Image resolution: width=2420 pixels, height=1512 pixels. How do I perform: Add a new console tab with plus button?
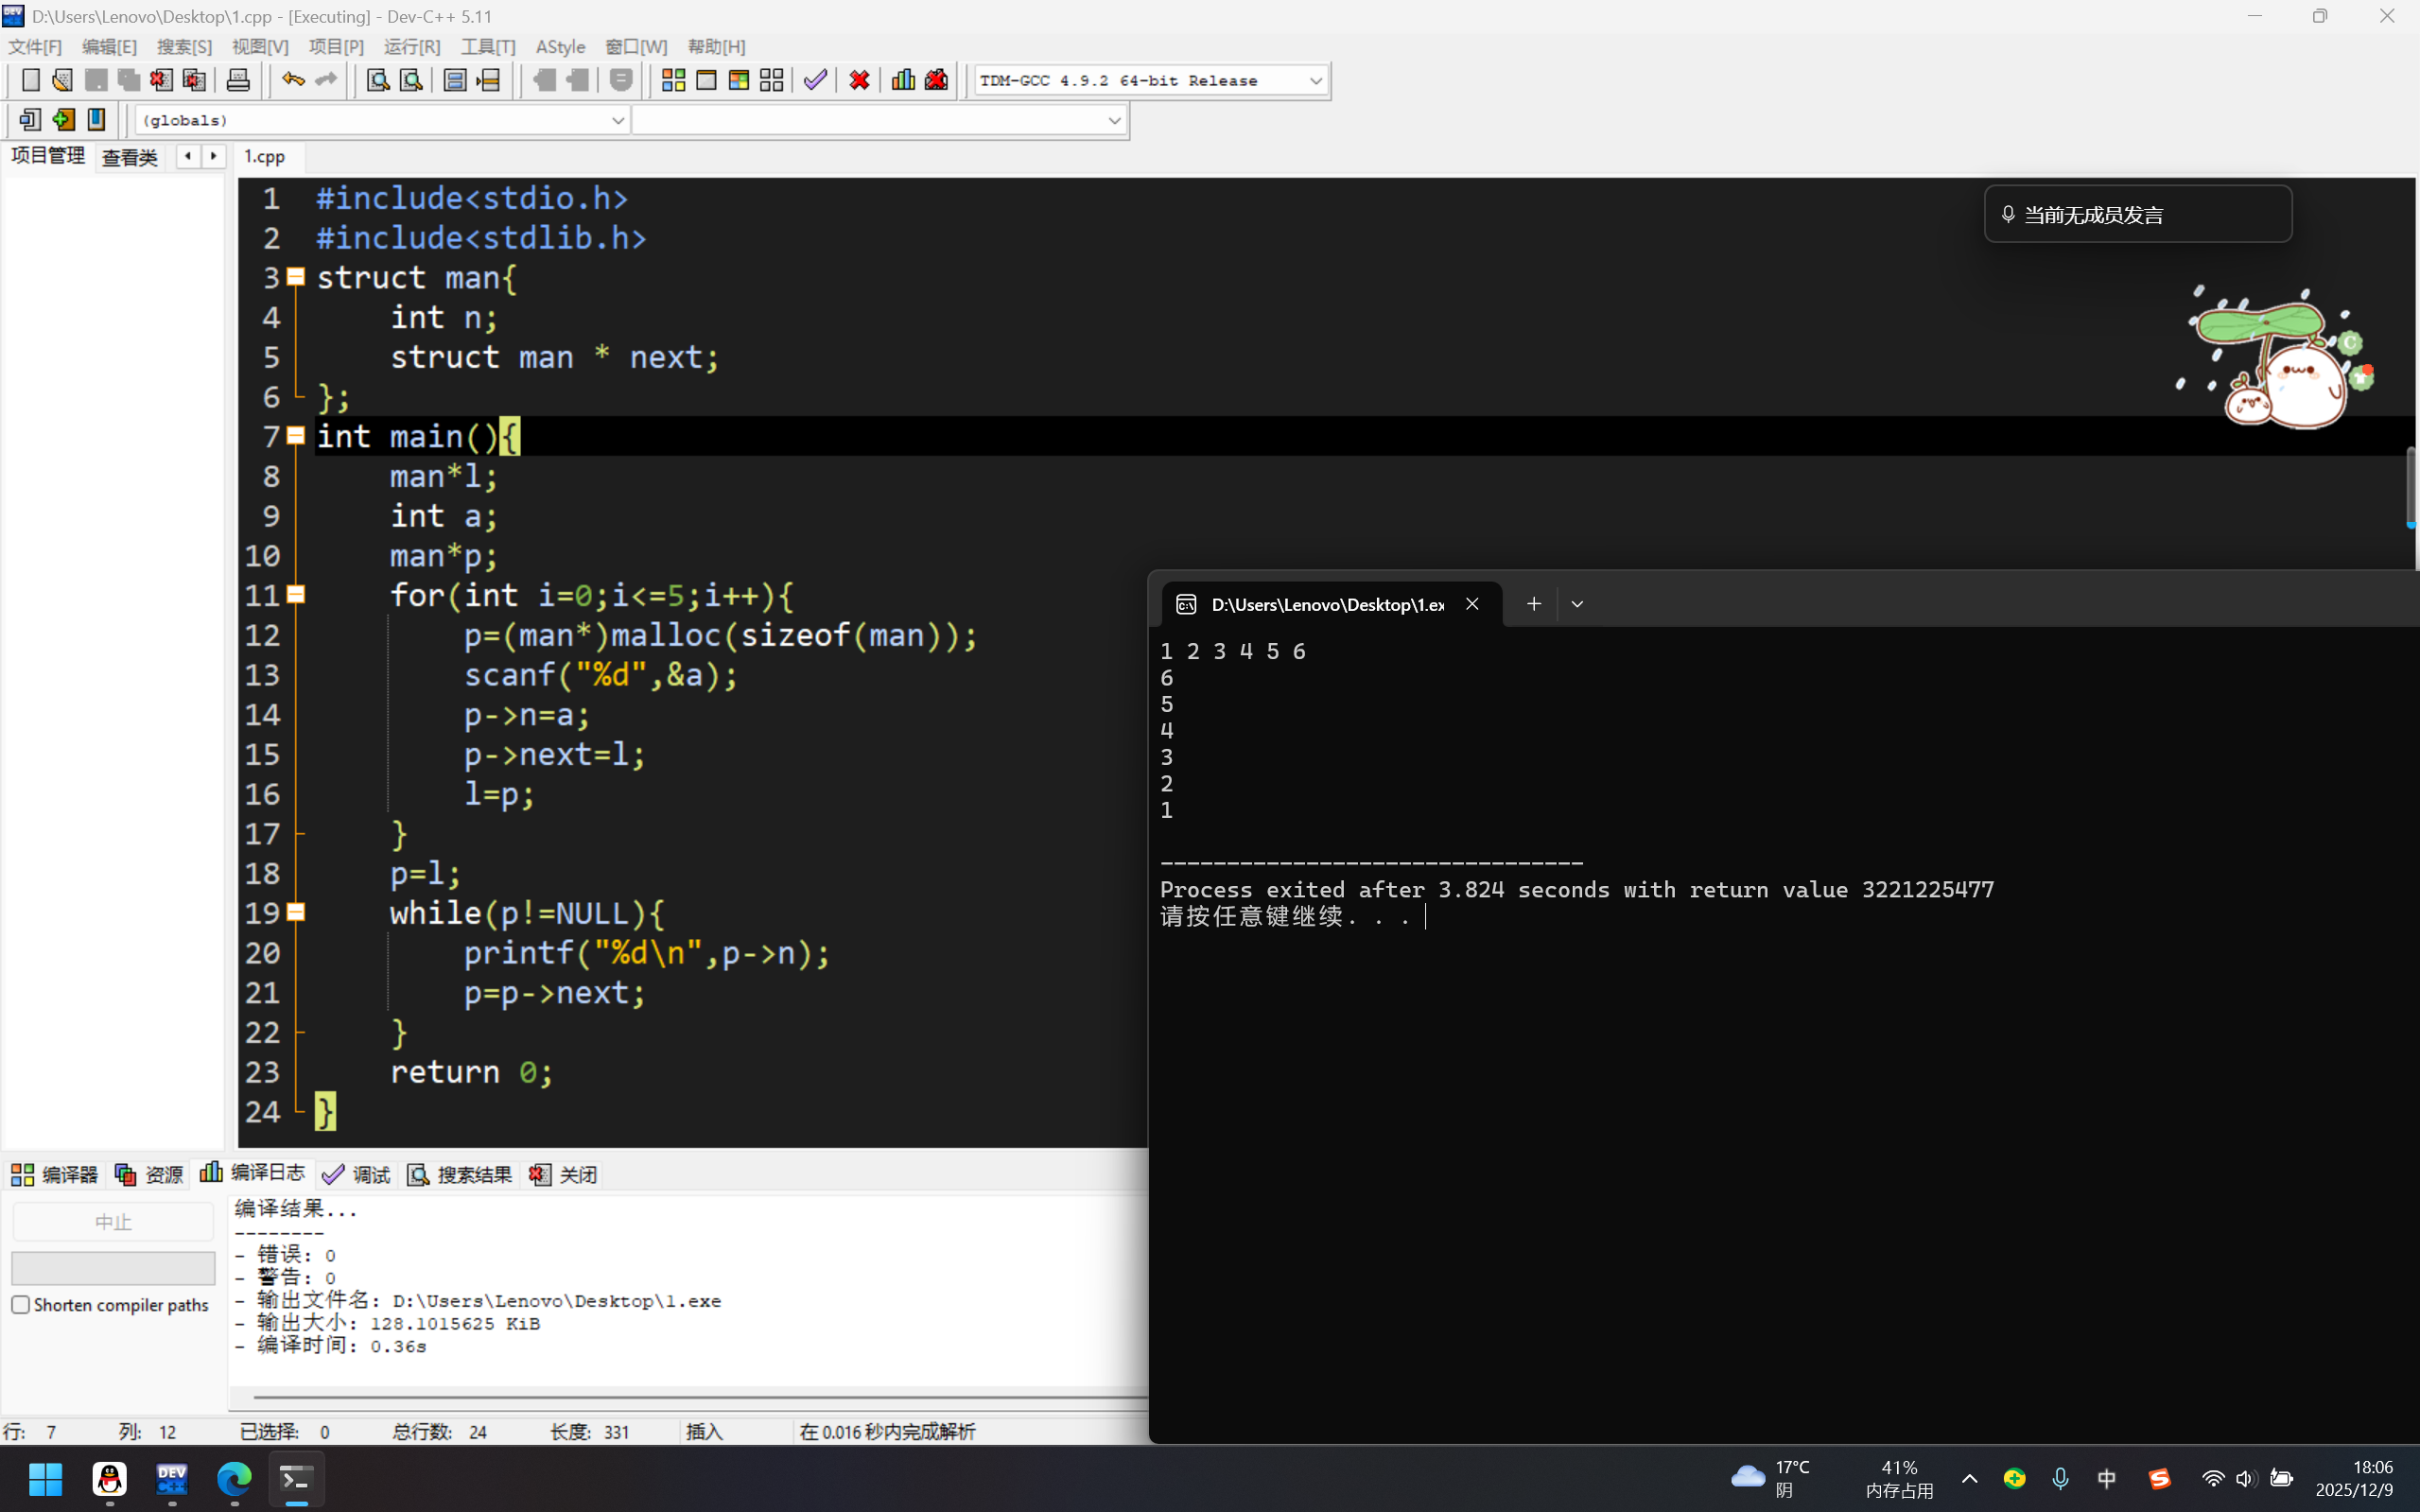[x=1533, y=604]
